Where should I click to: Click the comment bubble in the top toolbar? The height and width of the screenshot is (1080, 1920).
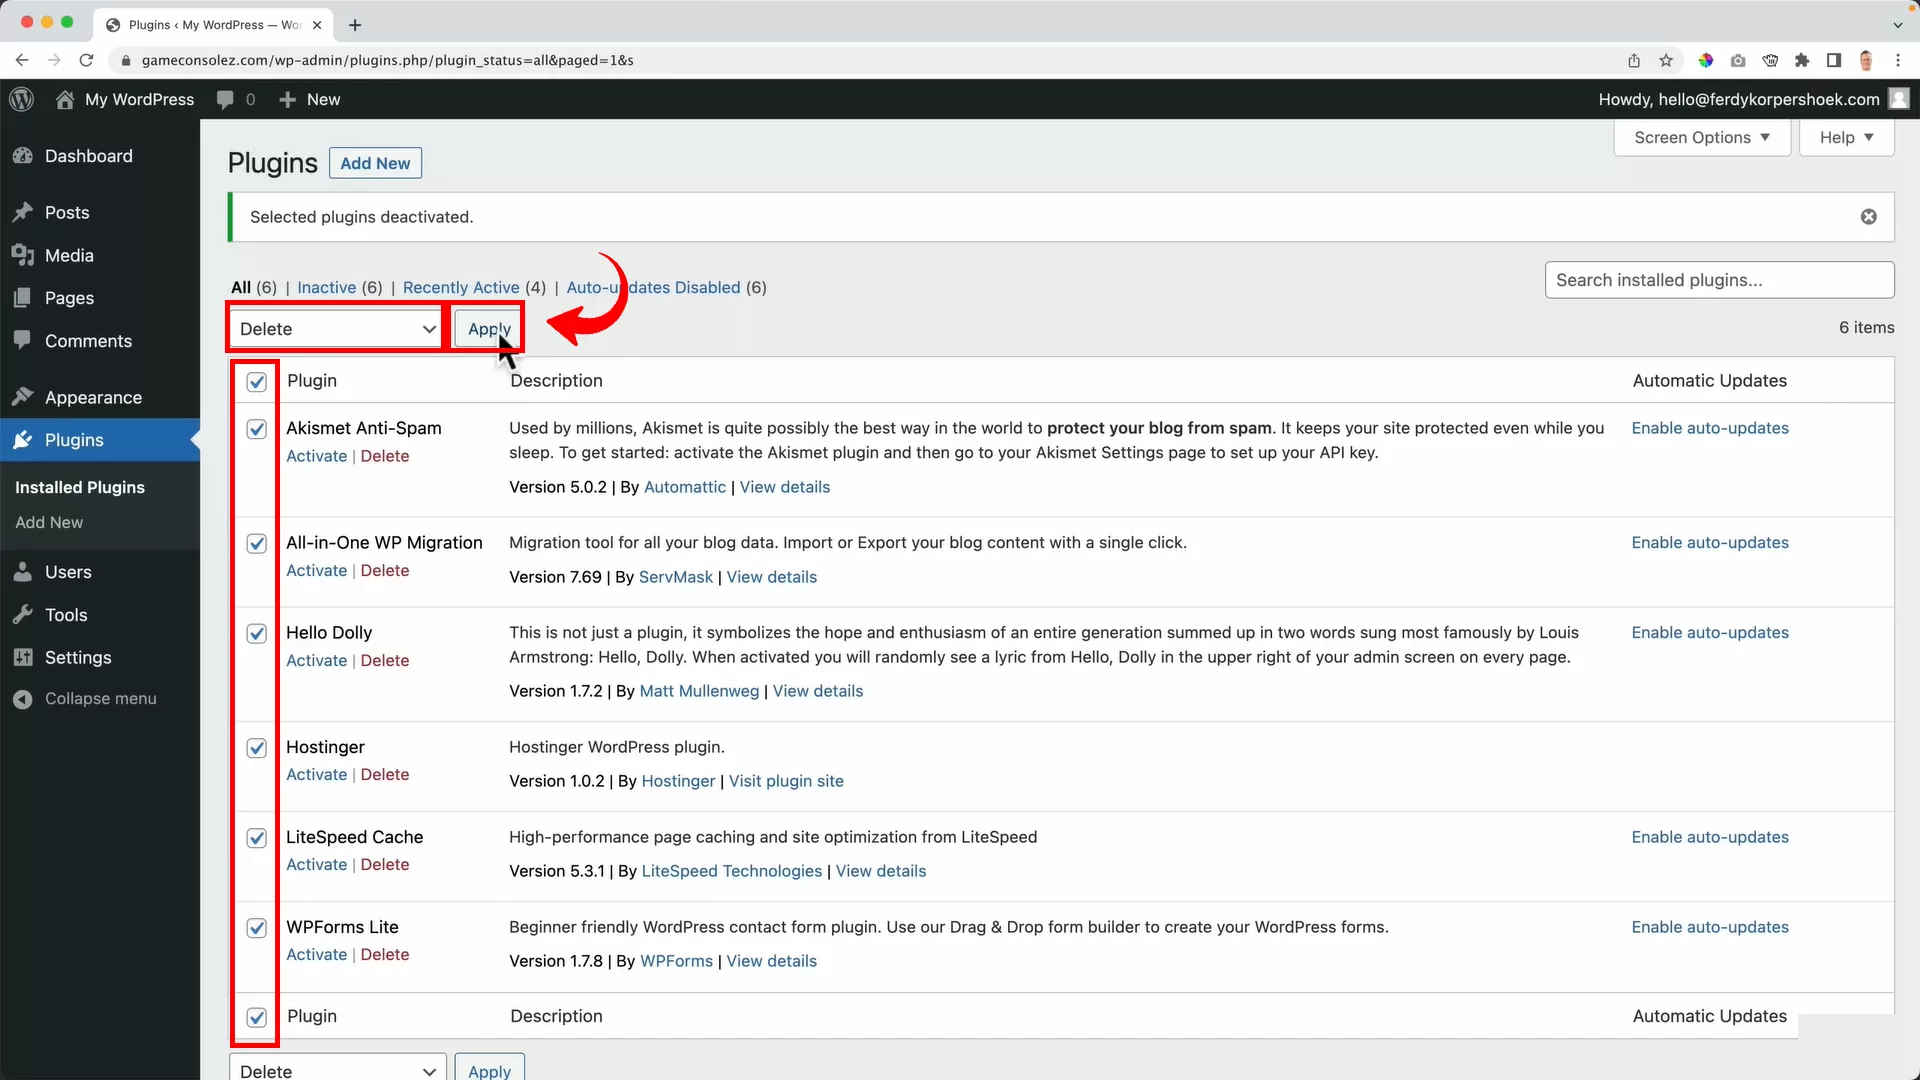tap(227, 99)
